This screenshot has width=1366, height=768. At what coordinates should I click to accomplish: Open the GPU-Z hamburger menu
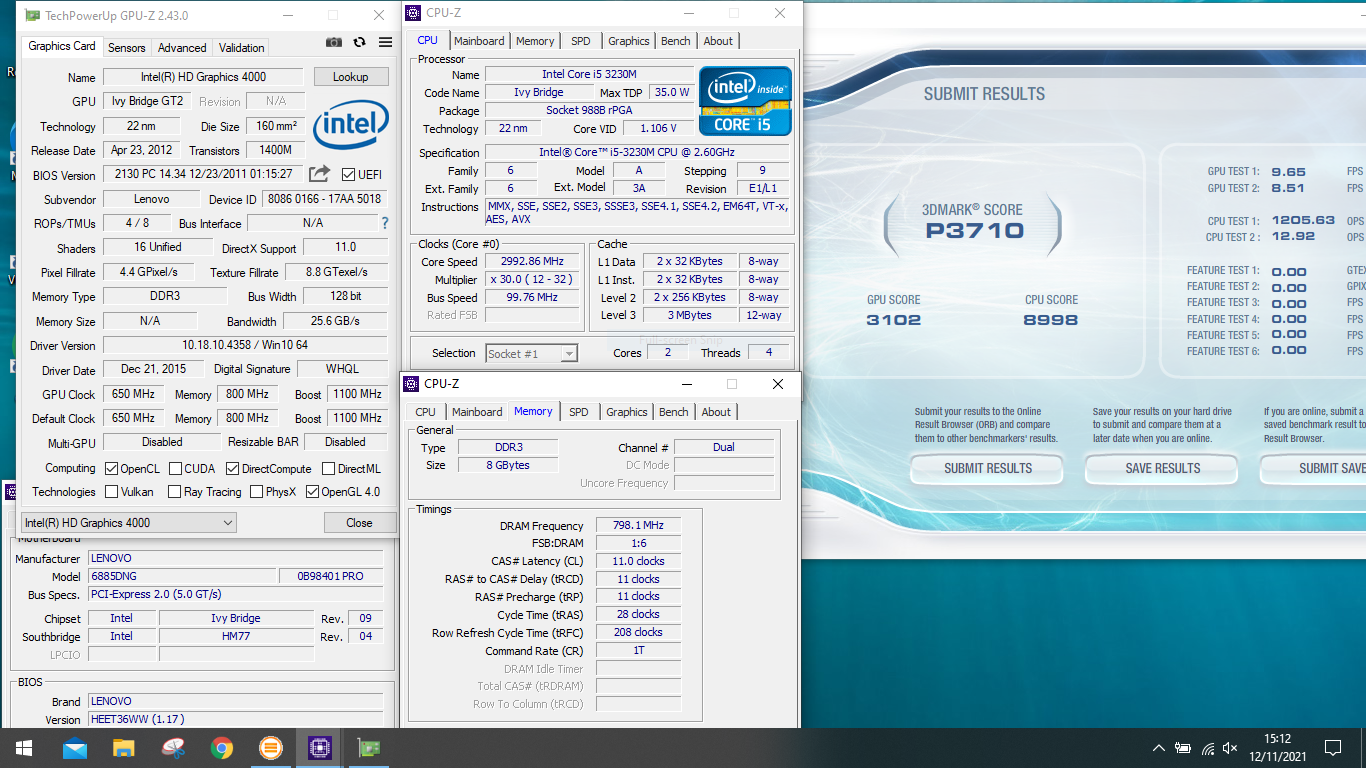(x=386, y=43)
